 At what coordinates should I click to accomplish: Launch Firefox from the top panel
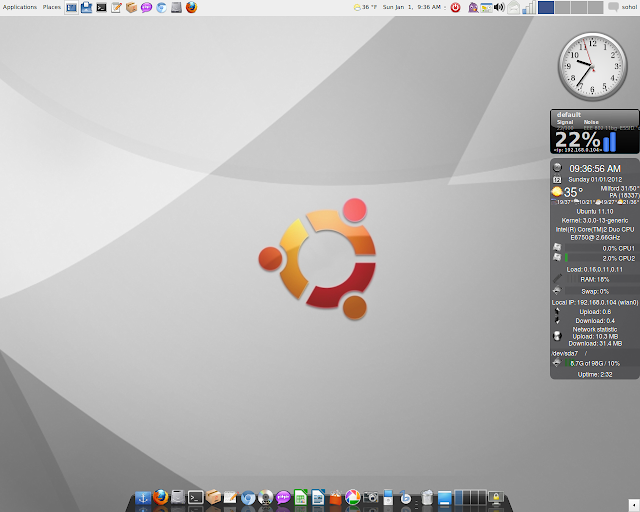click(191, 7)
